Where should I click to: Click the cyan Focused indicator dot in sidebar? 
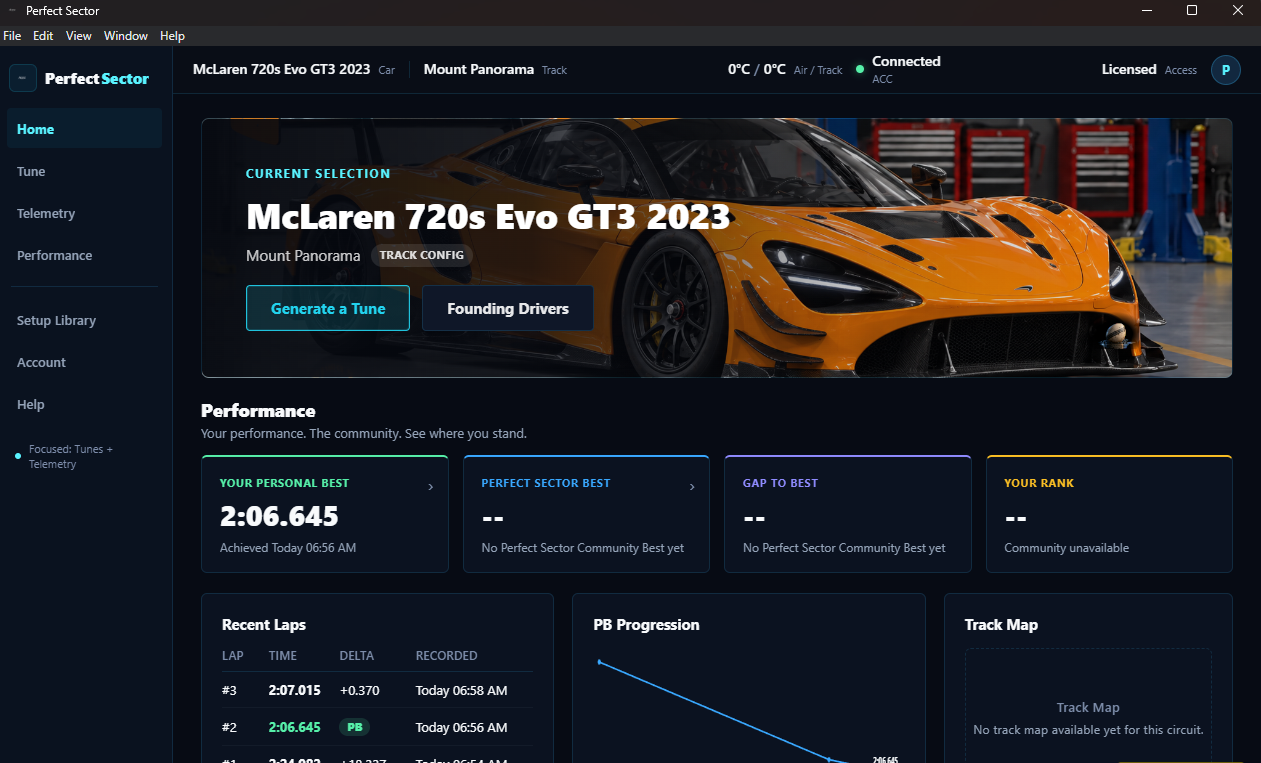coord(18,456)
